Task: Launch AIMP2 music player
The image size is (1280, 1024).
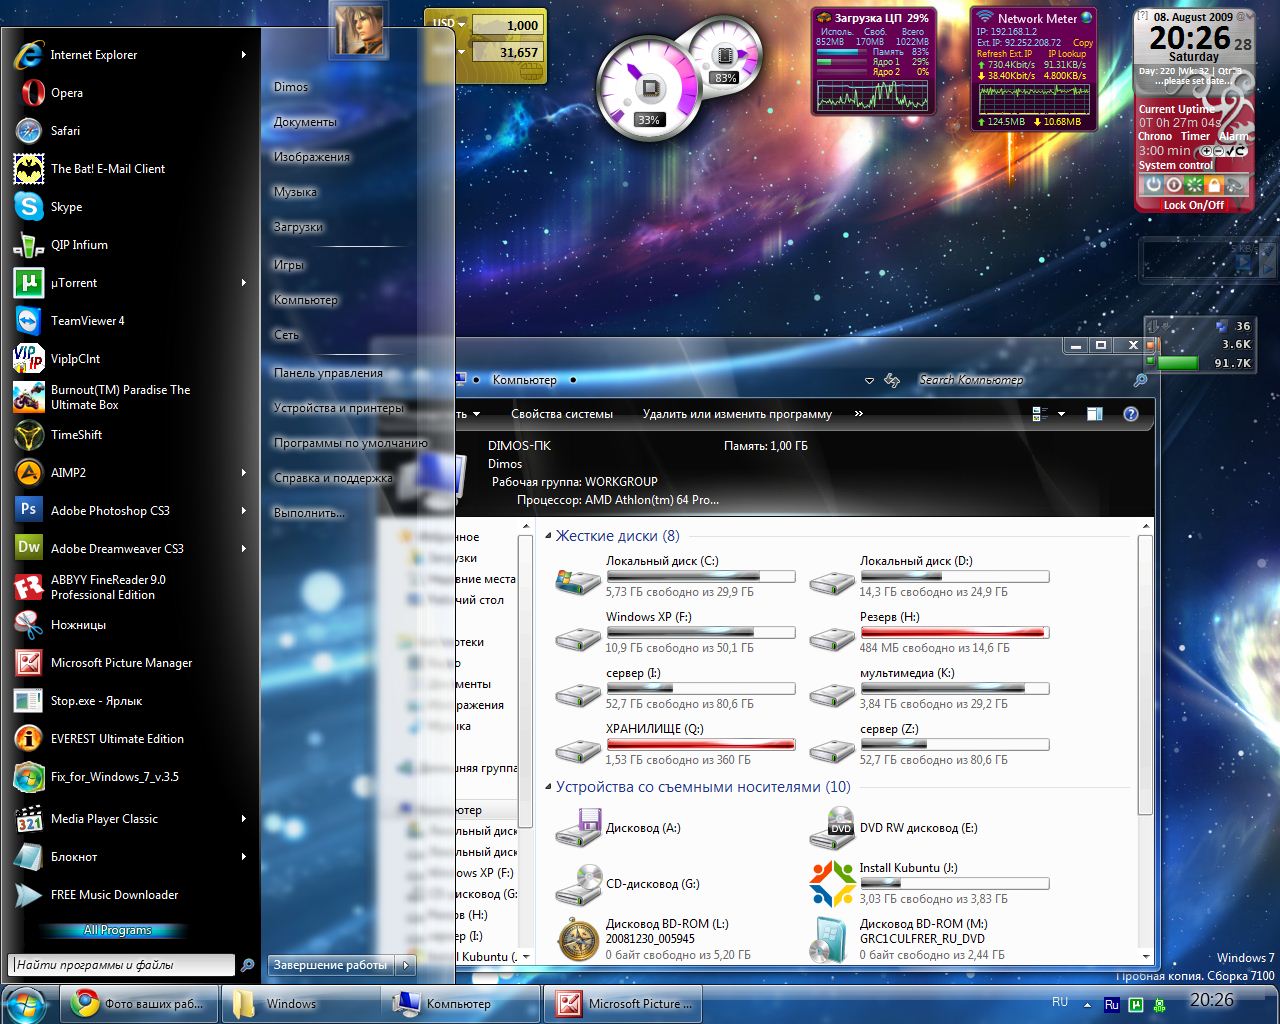Action: tap(130, 473)
